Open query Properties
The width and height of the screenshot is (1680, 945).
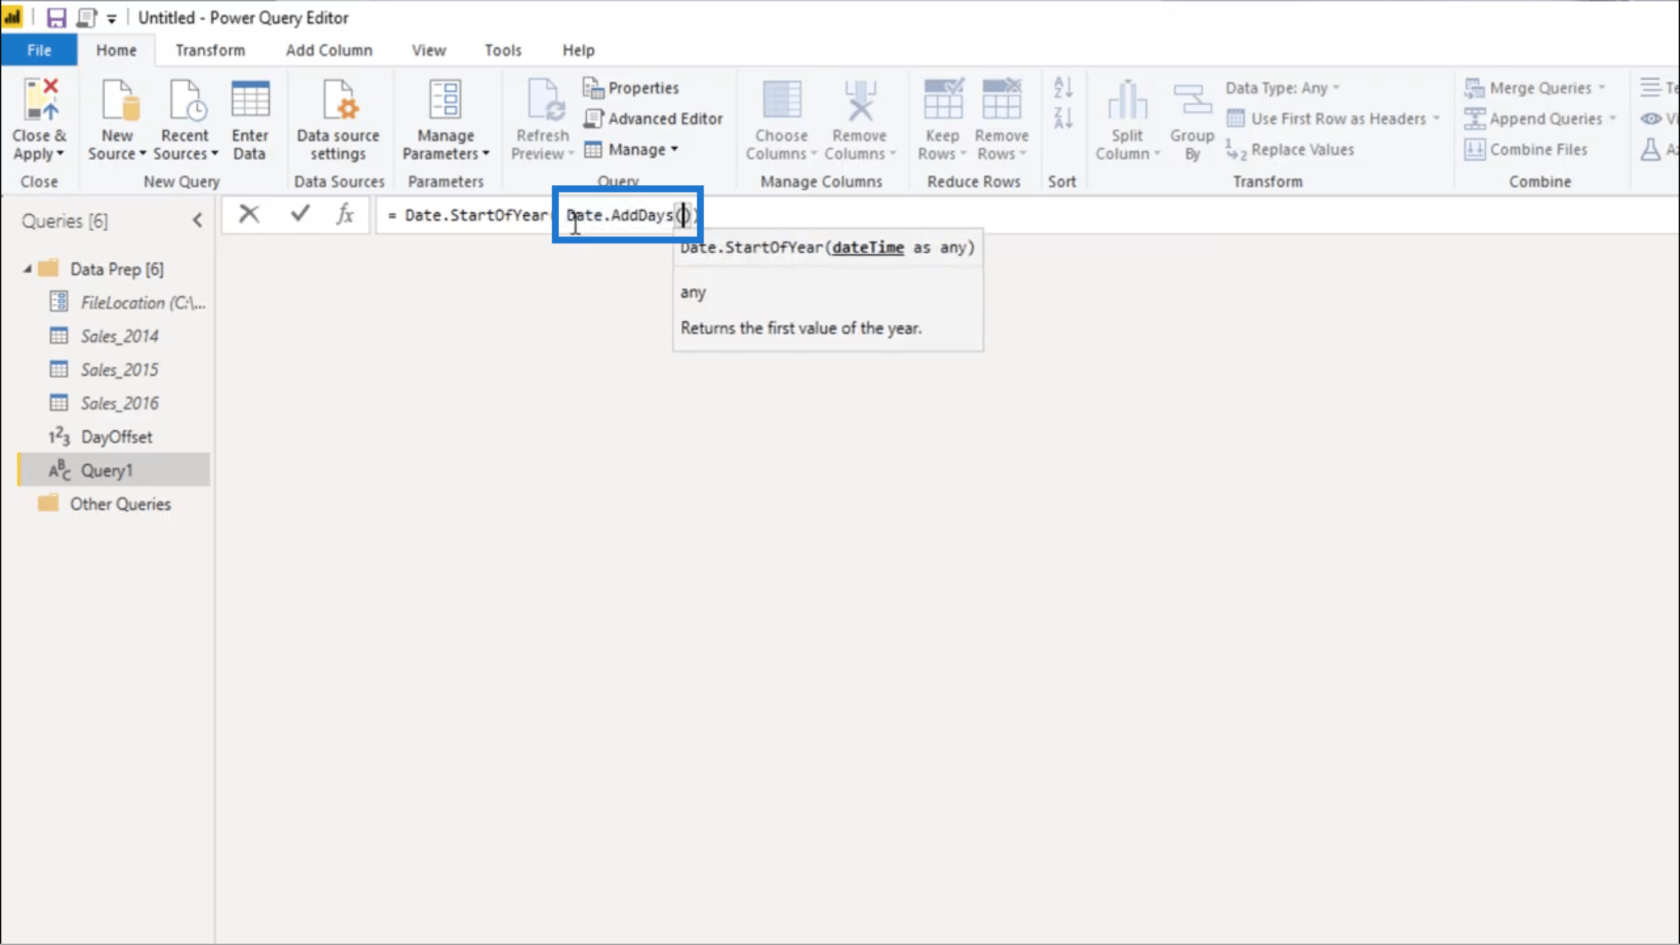[631, 88]
